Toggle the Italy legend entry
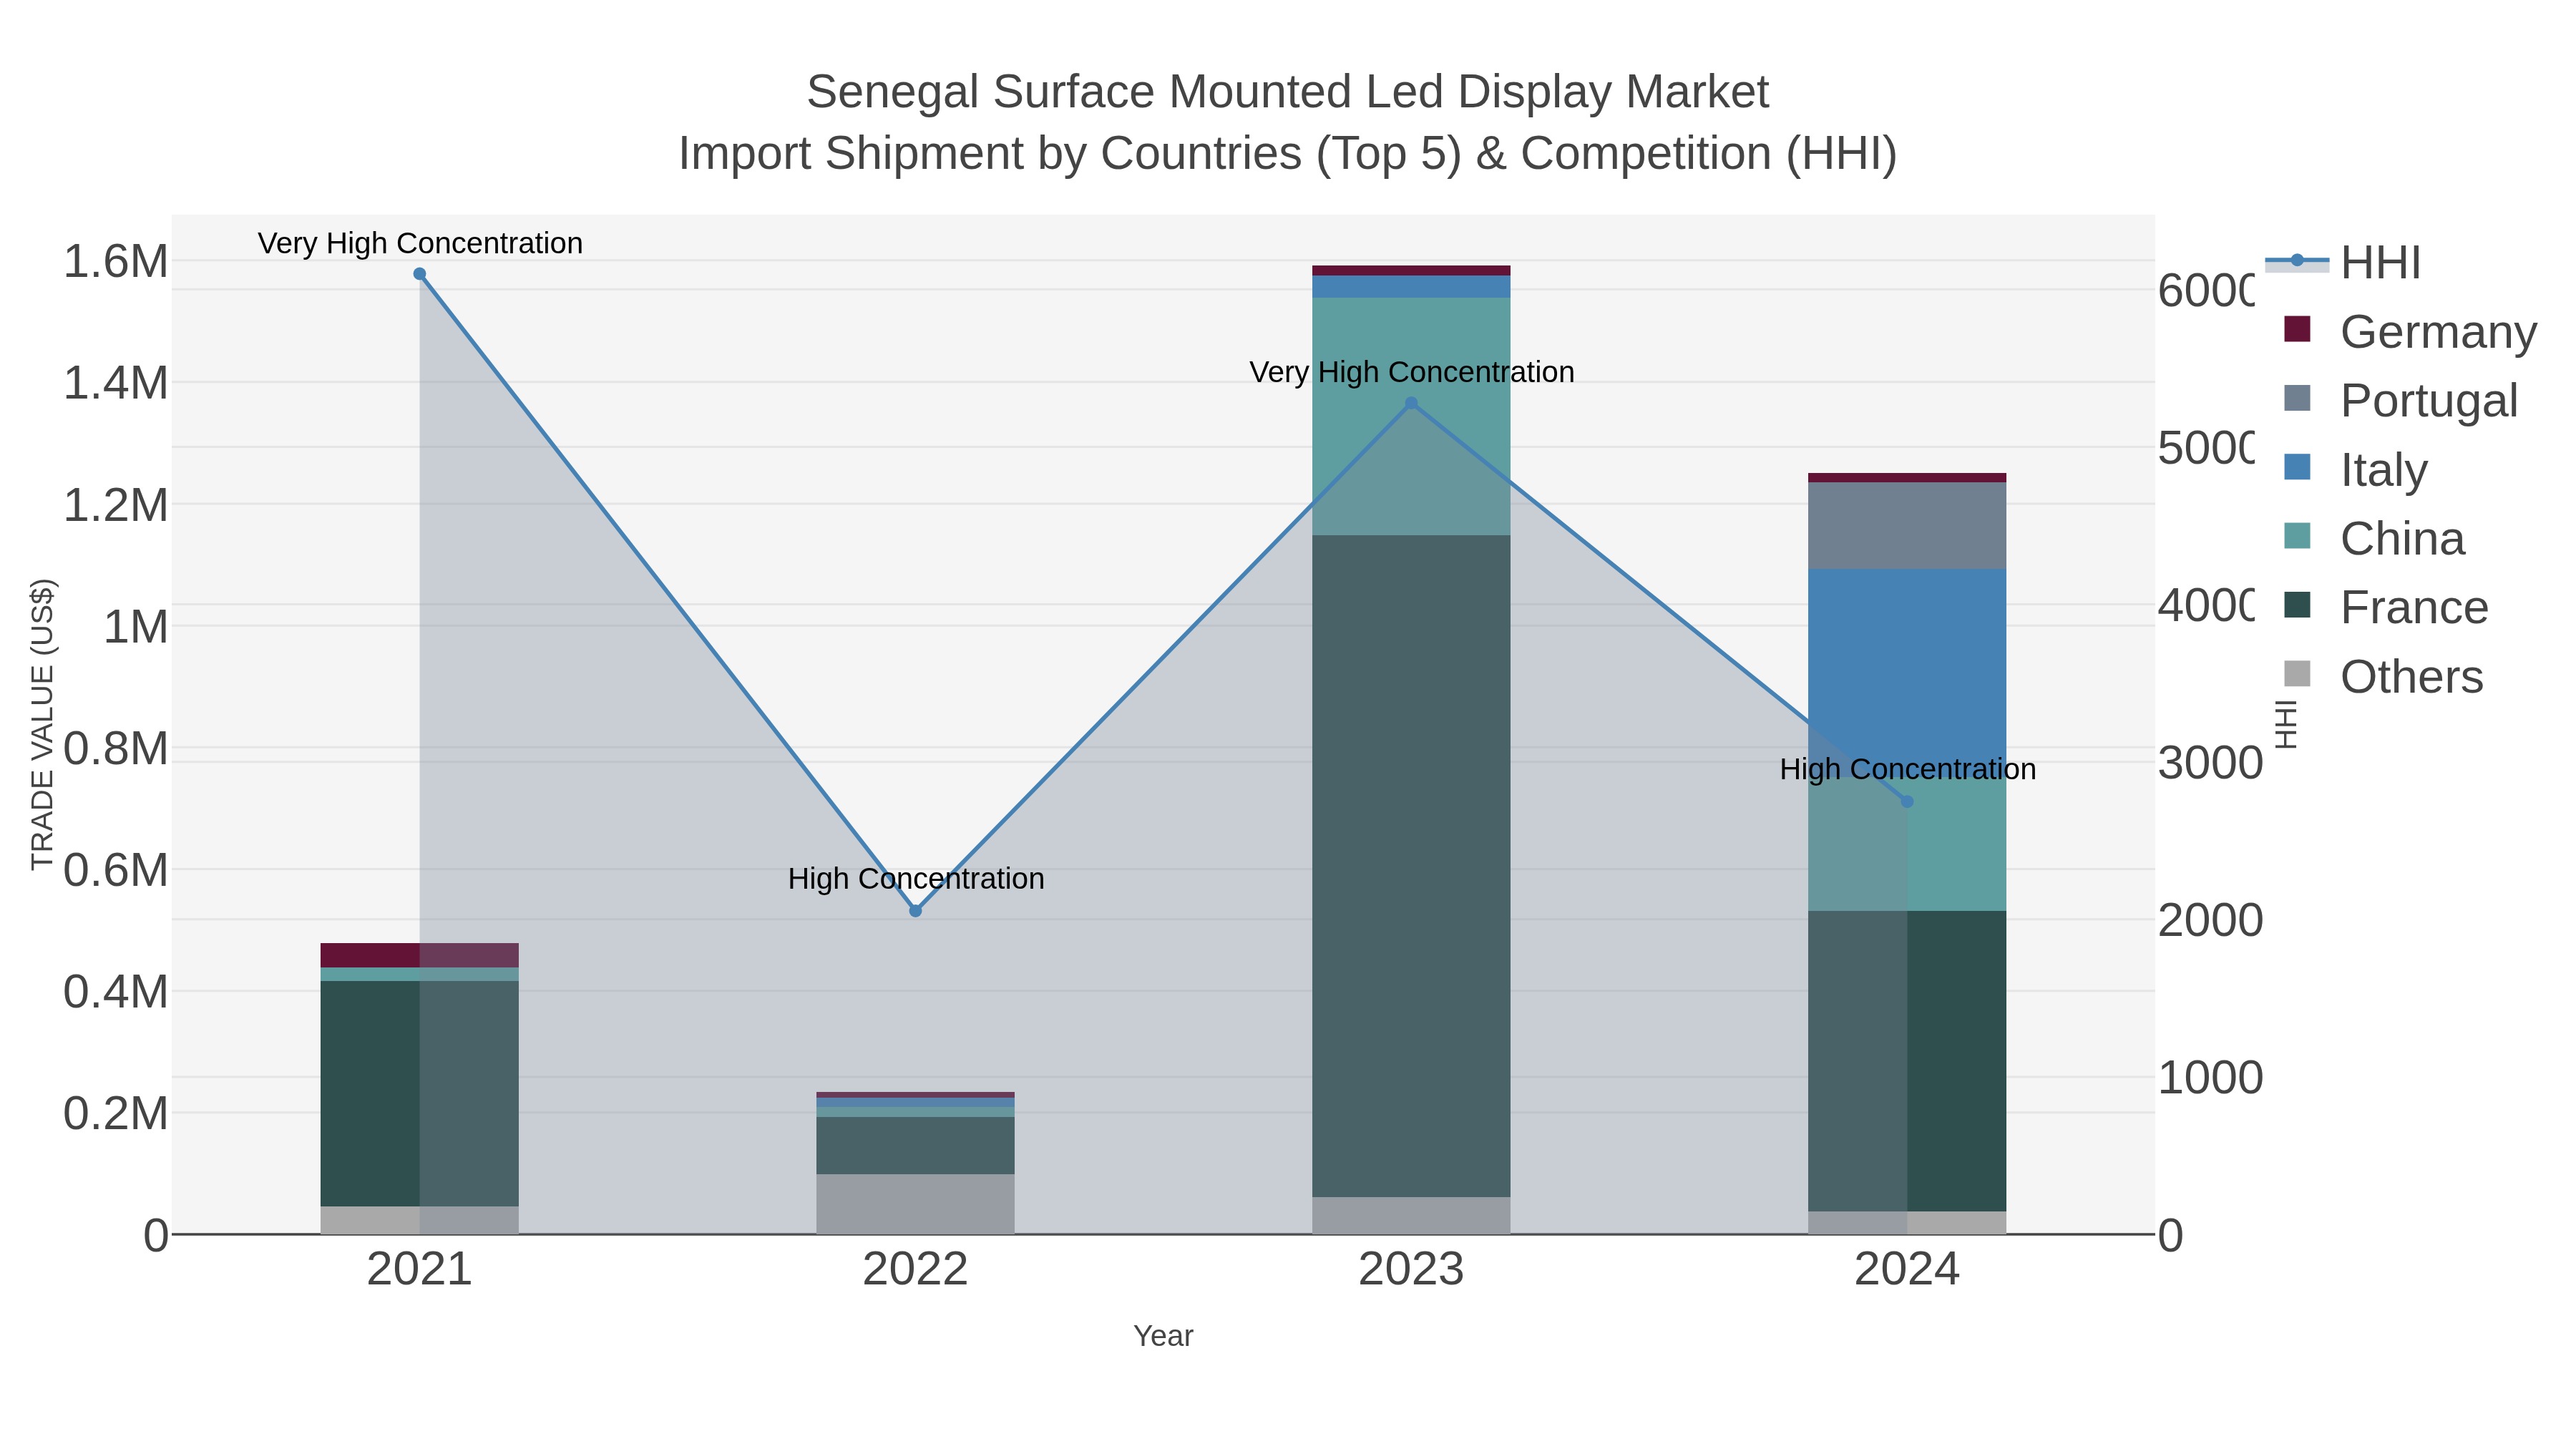 tap(2355, 470)
